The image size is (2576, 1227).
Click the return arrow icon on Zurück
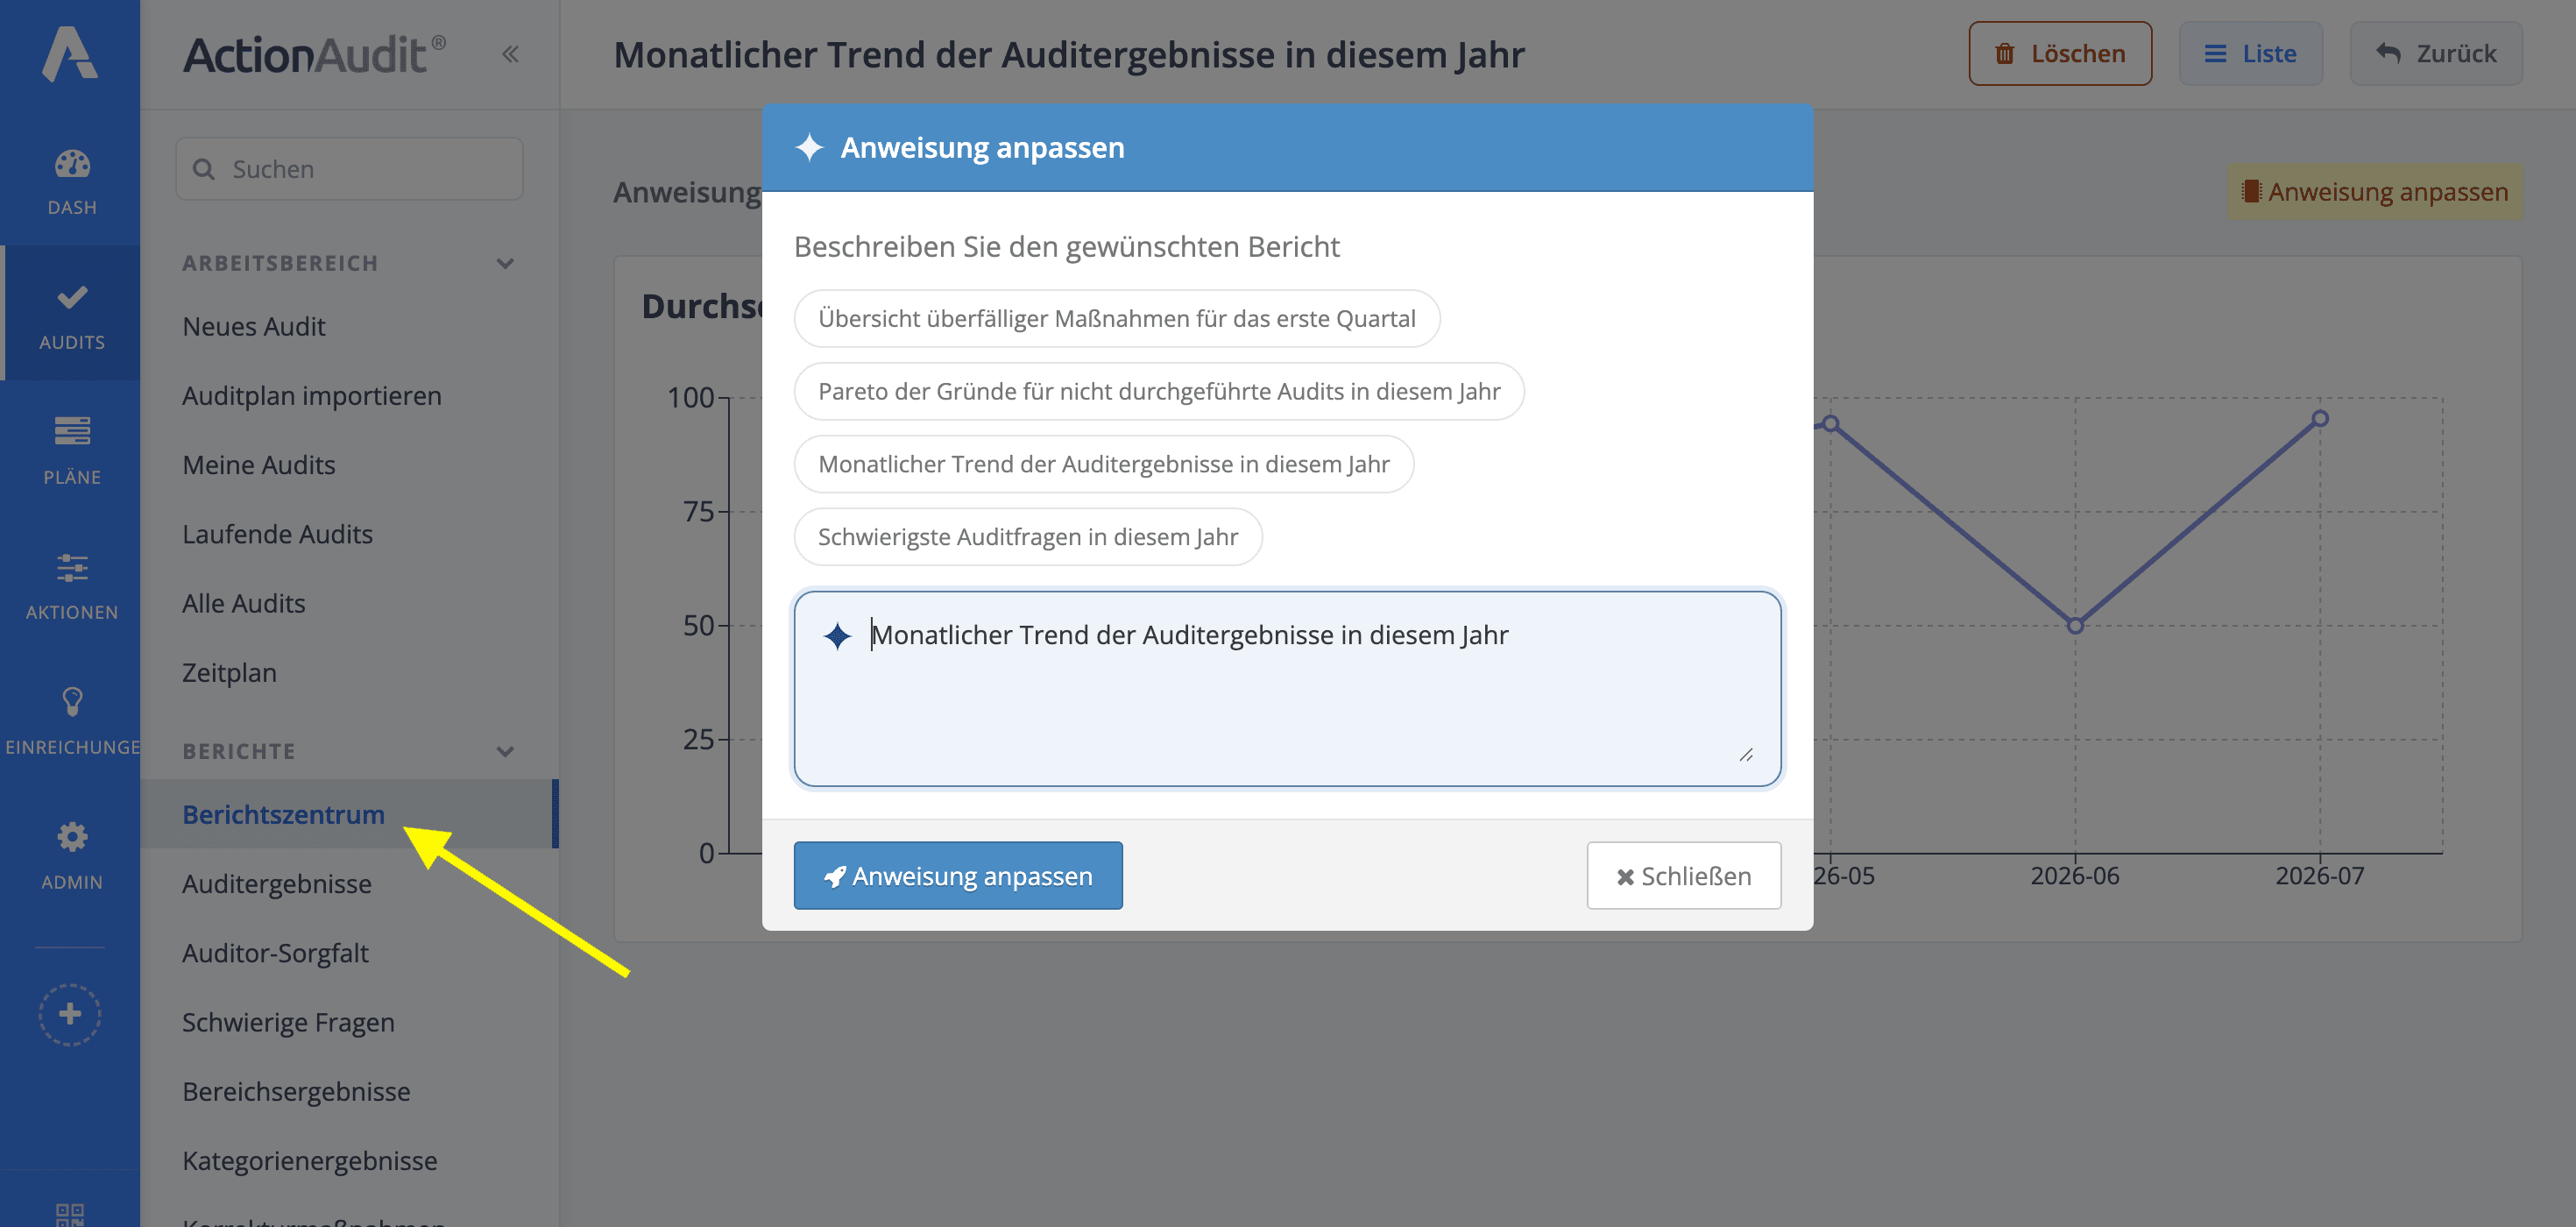tap(2388, 54)
